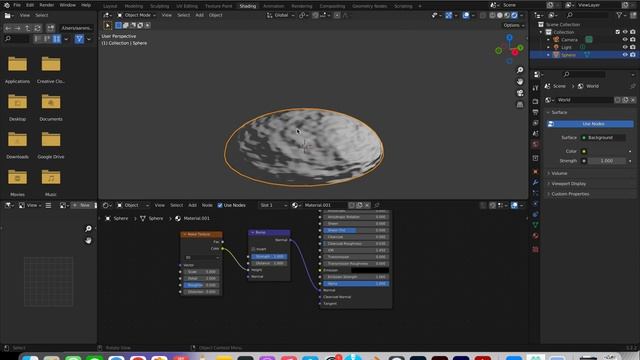This screenshot has width=640, height=360.
Task: Click the pan hand icon in image editor
Action: pyautogui.click(x=88, y=240)
